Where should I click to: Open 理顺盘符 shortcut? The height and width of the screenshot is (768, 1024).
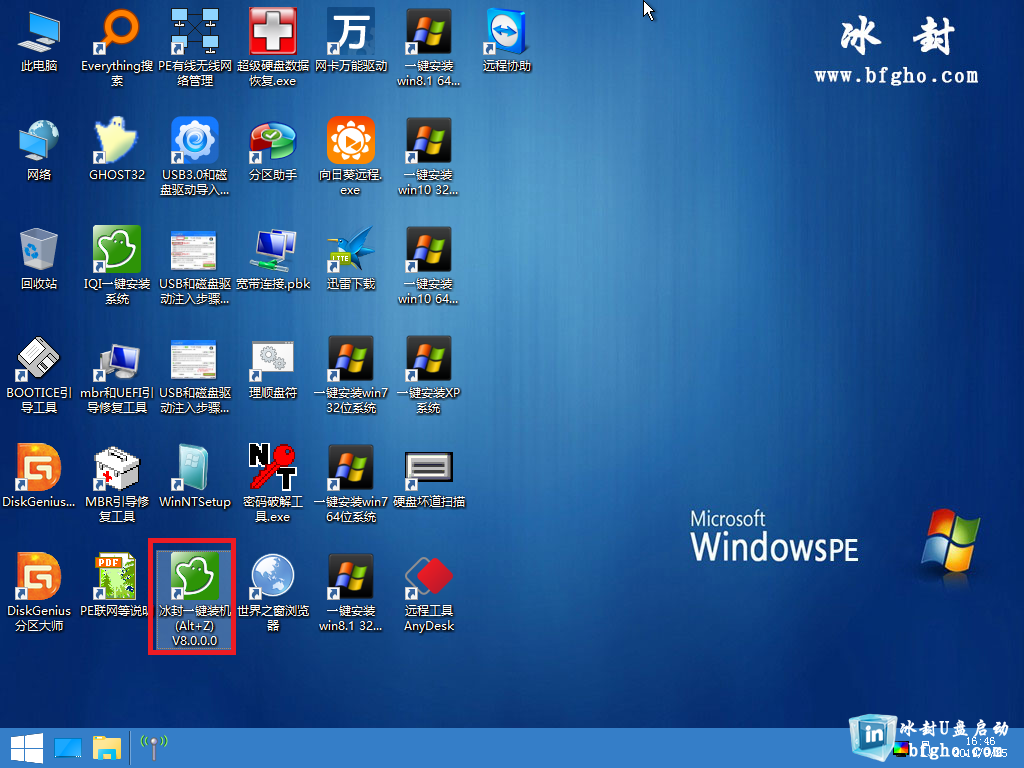tap(273, 368)
